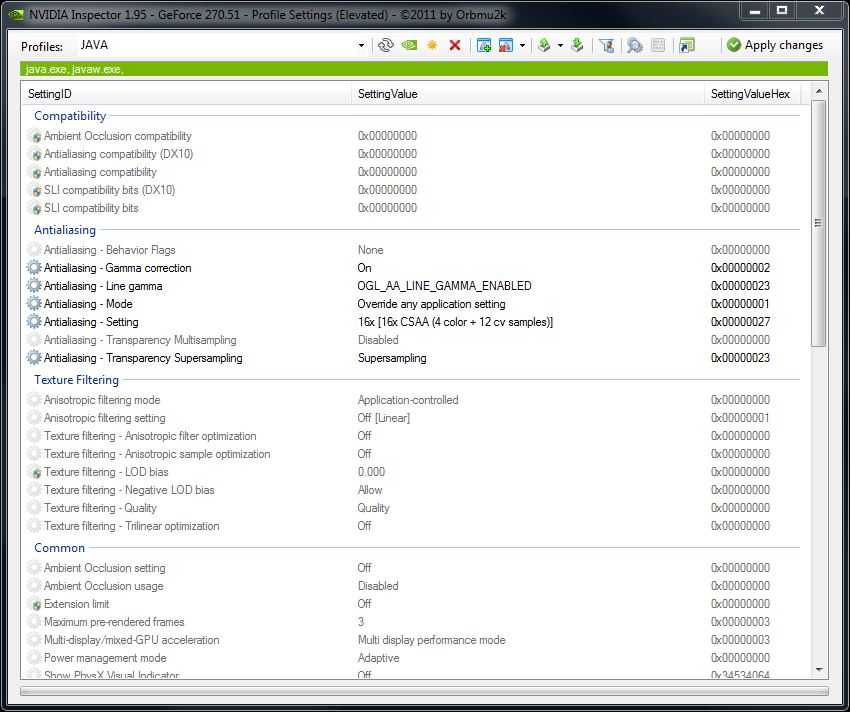
Task: Click the SettingValue column header
Action: pyautogui.click(x=528, y=94)
